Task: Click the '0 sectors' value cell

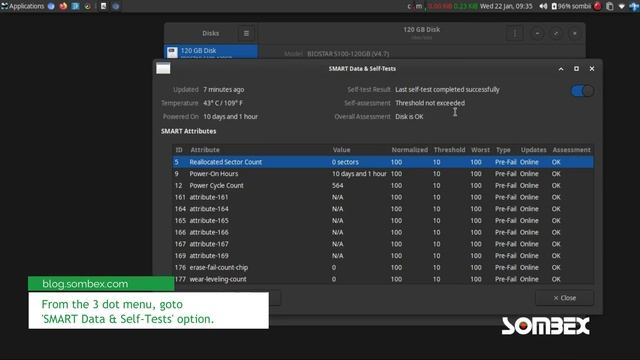Action: tap(345, 162)
